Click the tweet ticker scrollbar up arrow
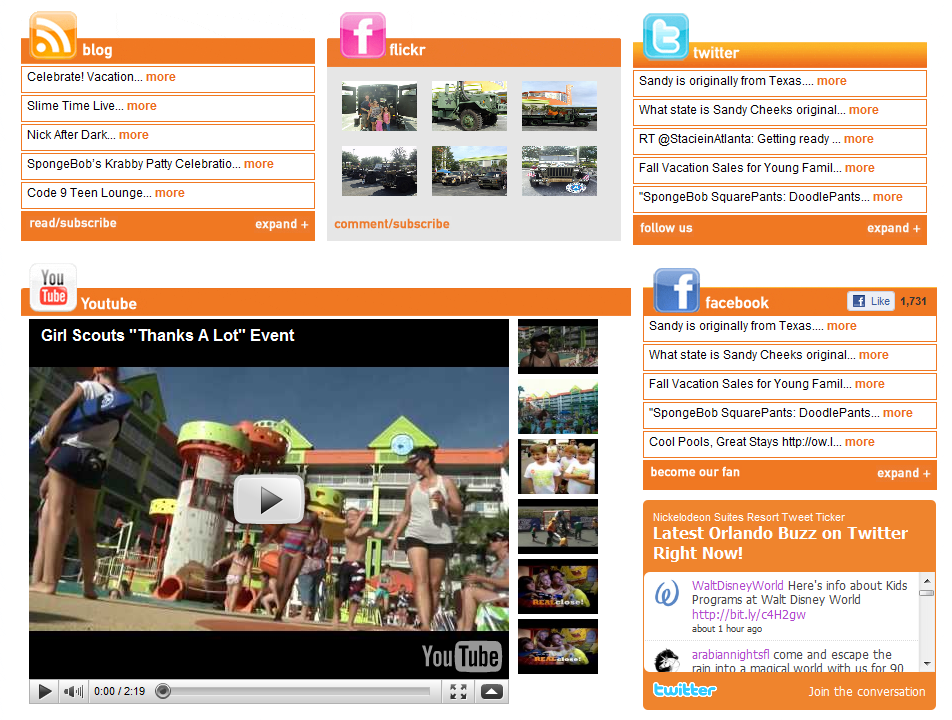 [x=927, y=580]
